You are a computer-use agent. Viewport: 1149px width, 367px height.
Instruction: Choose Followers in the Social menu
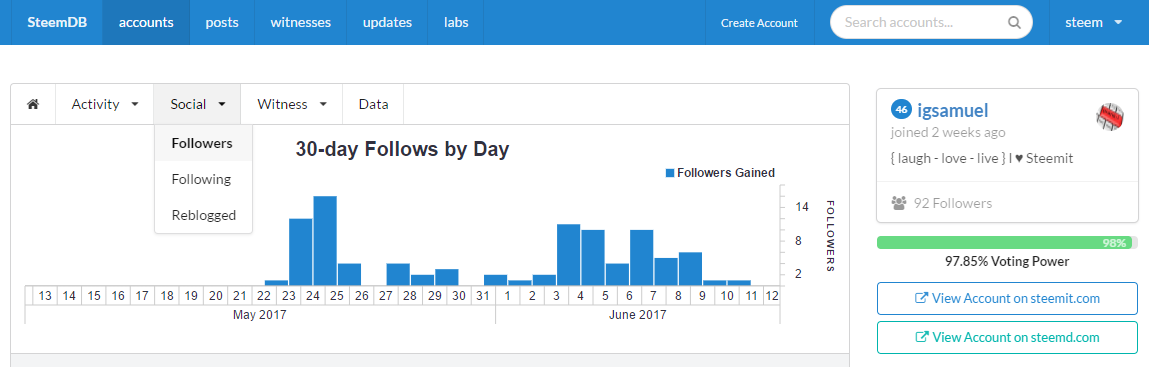coord(204,143)
